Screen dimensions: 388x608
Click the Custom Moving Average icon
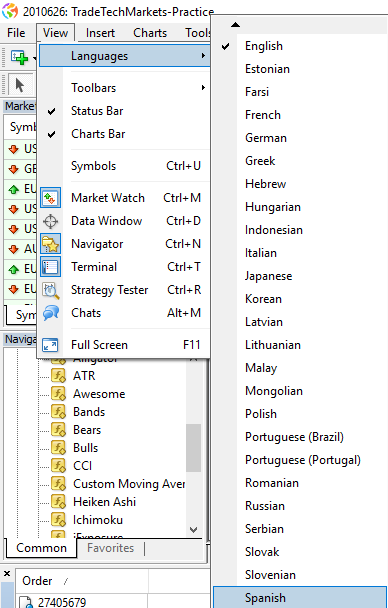click(59, 484)
